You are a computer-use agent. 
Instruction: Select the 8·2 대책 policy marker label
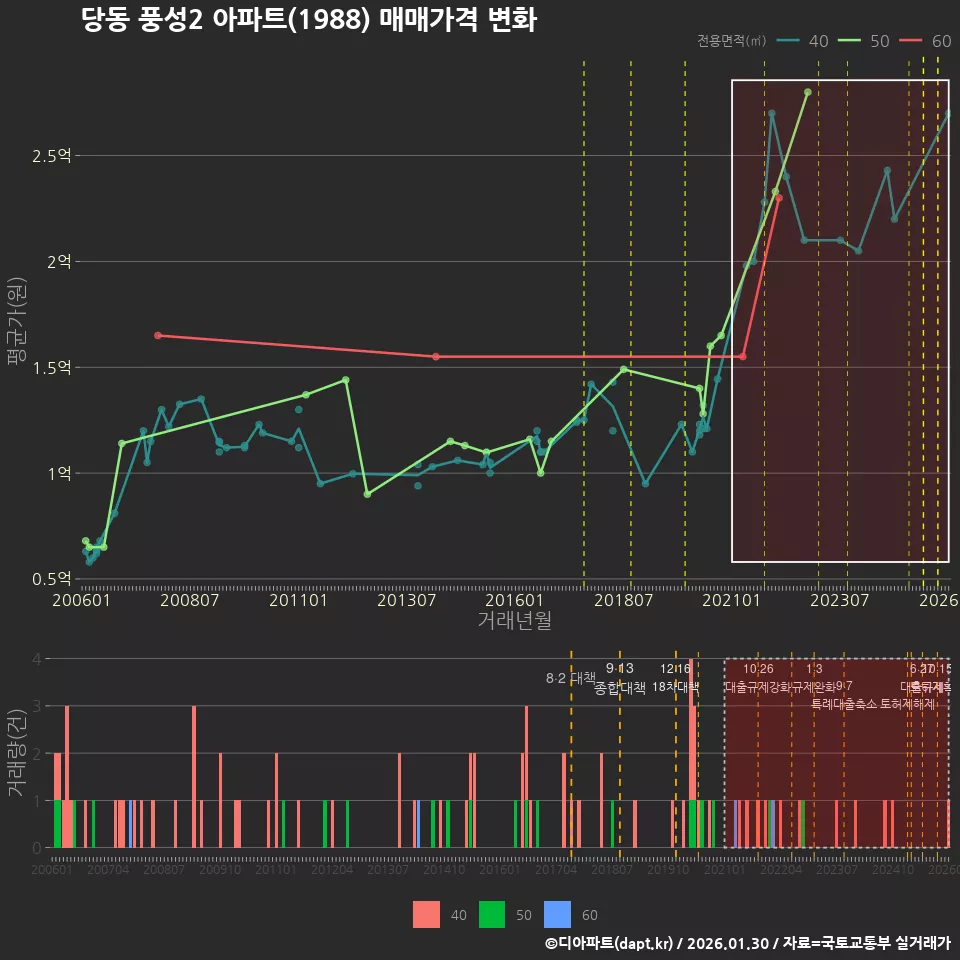click(570, 678)
